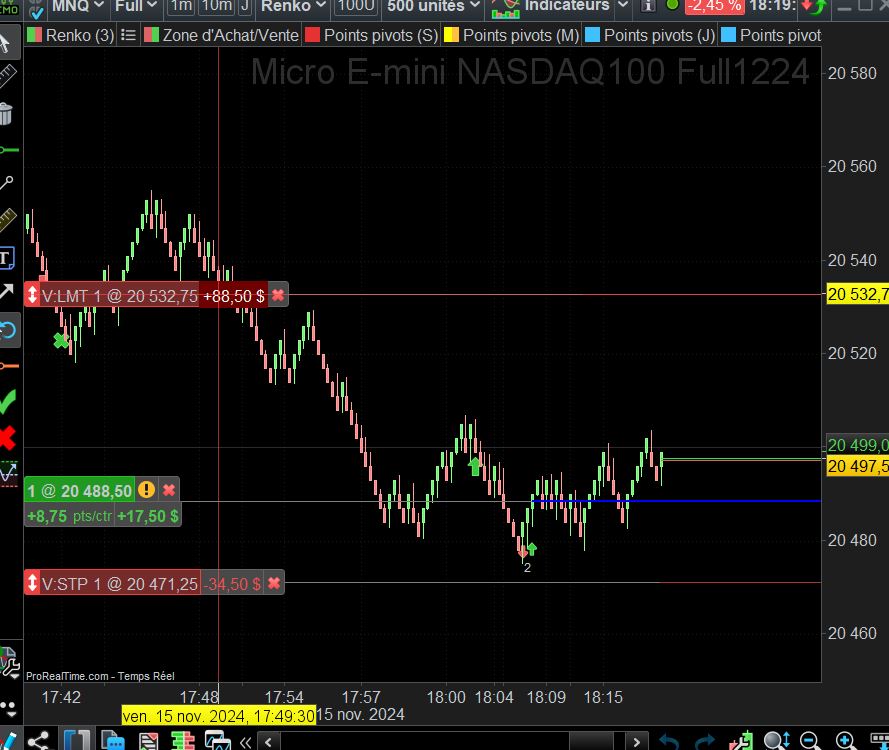Click the undo arrow in bottom toolbar
This screenshot has height=750, width=889.
coord(670,741)
